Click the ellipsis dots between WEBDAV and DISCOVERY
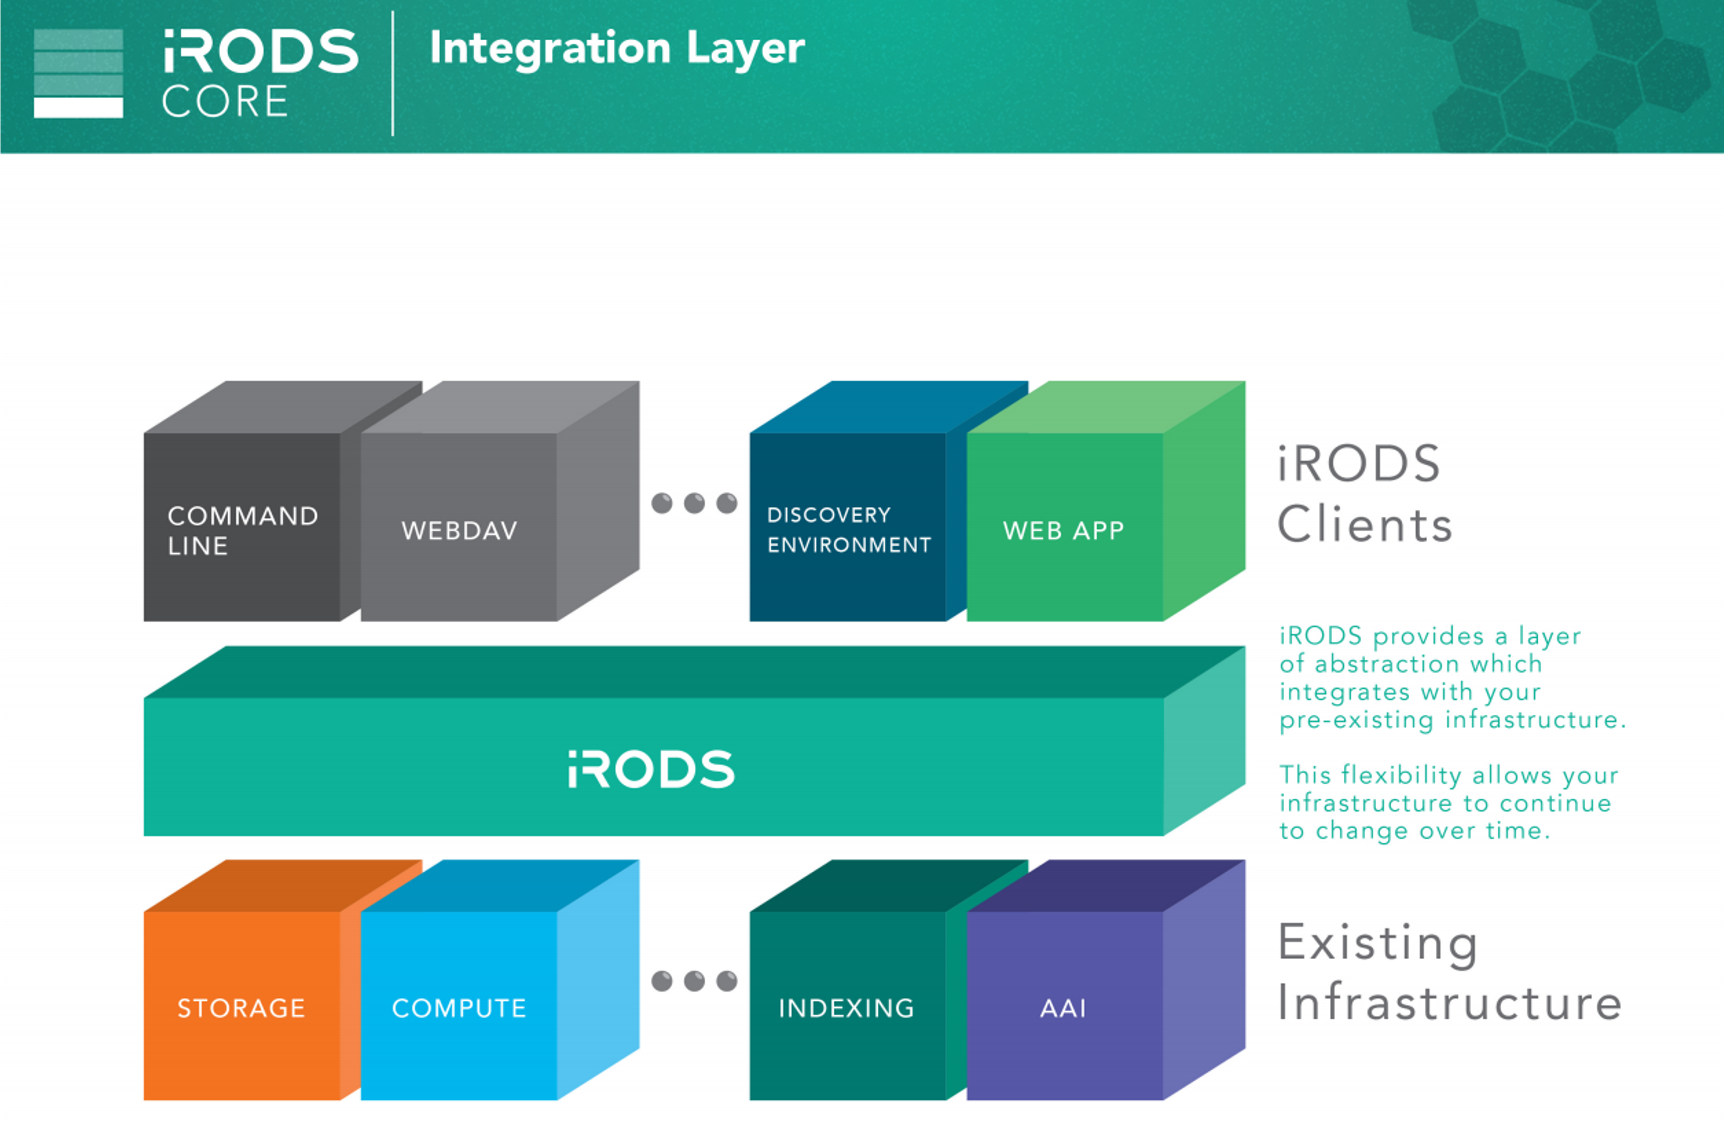1724x1125 pixels. point(694,503)
